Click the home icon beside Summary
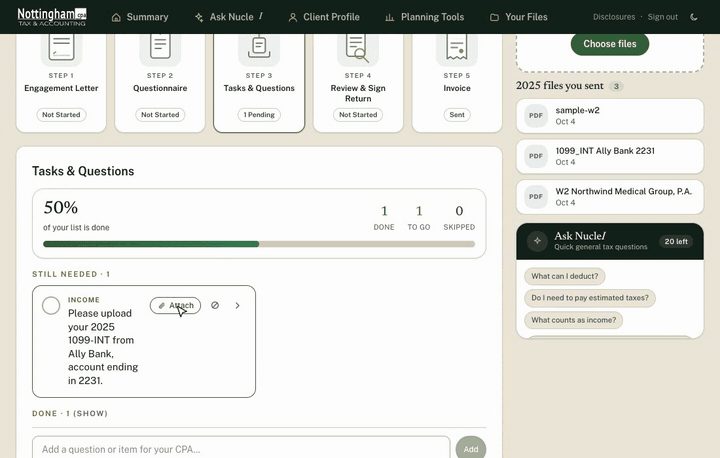The width and height of the screenshot is (720, 458). pyautogui.click(x=116, y=17)
